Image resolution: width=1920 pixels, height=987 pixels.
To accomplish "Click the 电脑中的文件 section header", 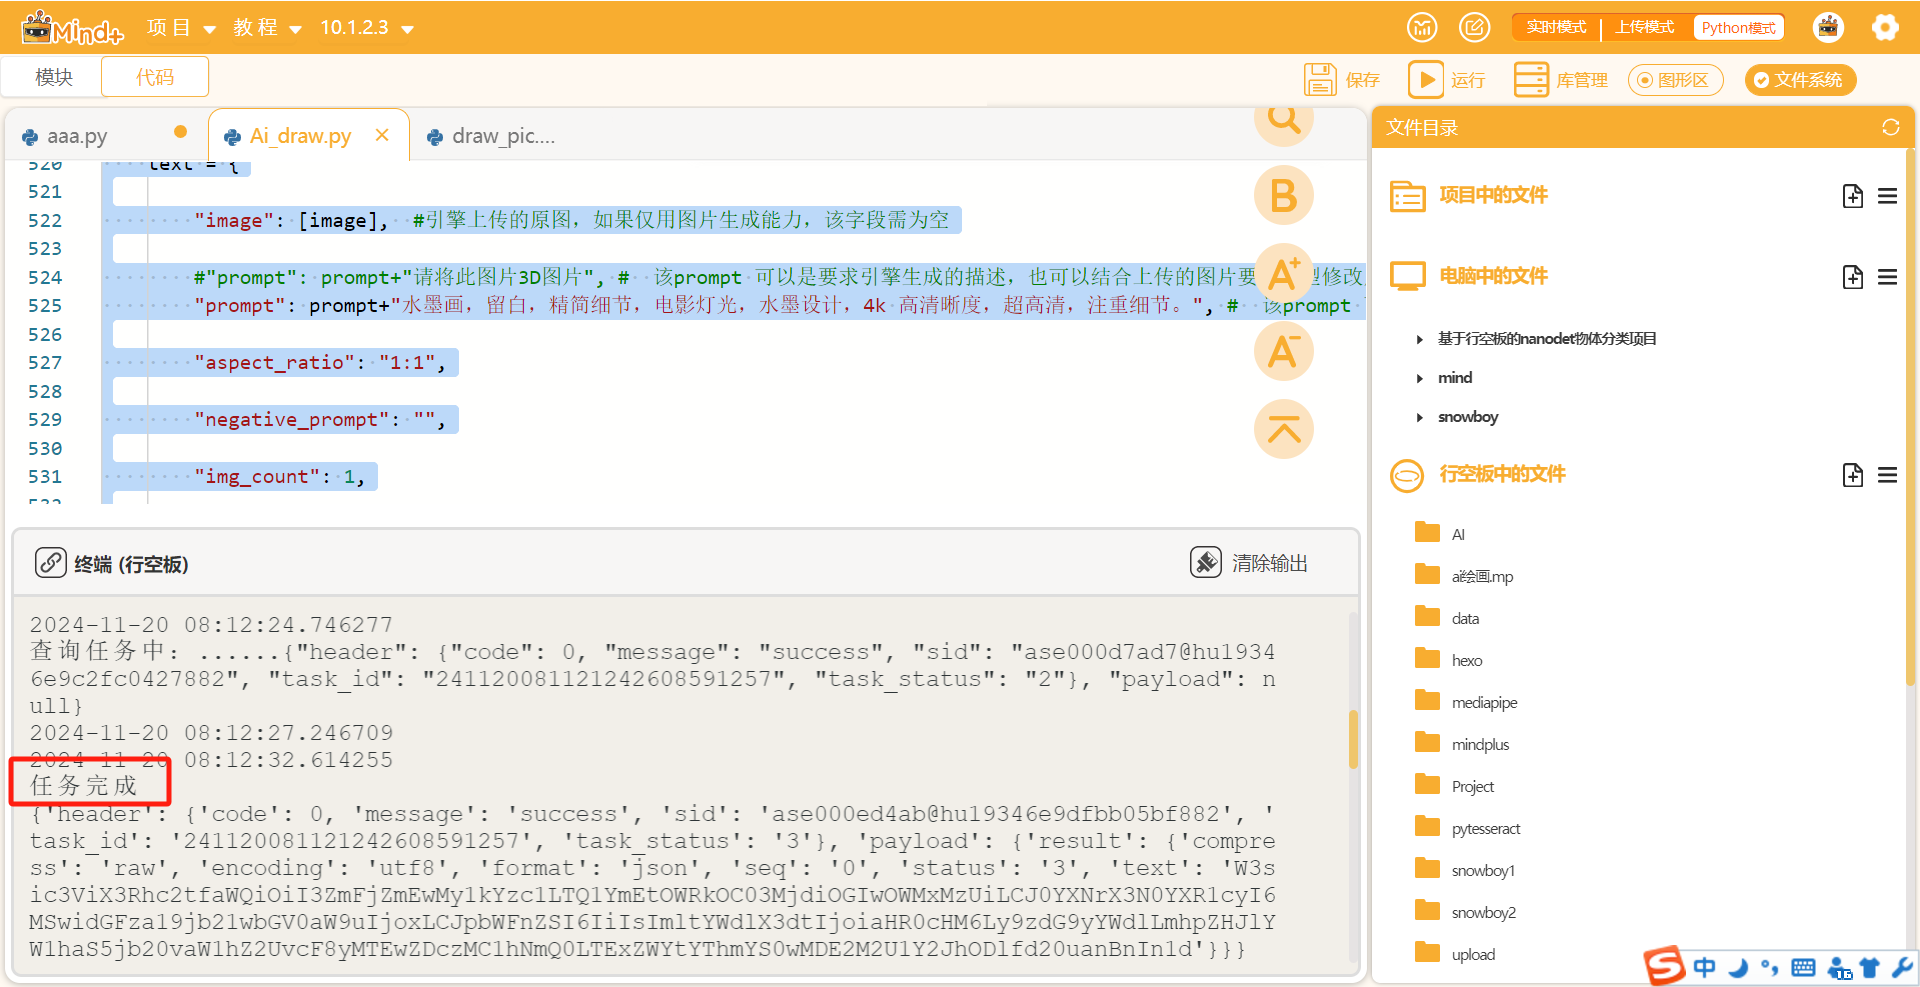I will click(x=1493, y=276).
